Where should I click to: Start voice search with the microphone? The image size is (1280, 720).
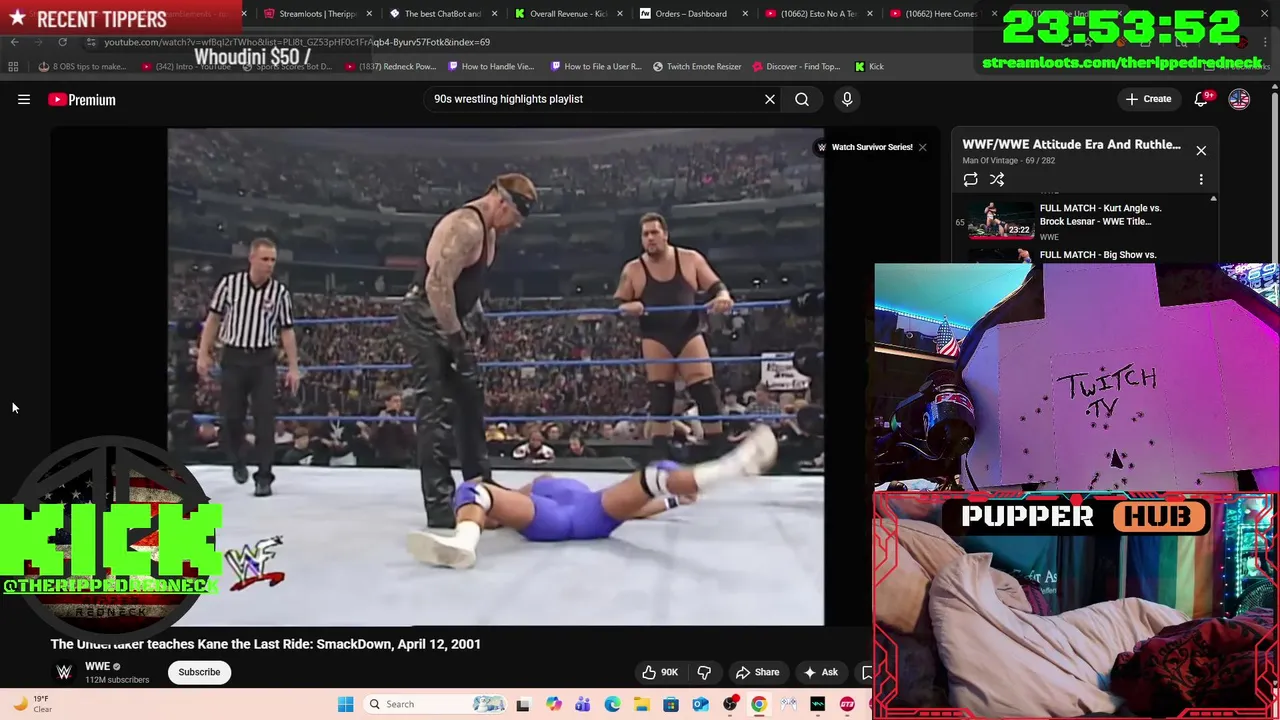(847, 99)
